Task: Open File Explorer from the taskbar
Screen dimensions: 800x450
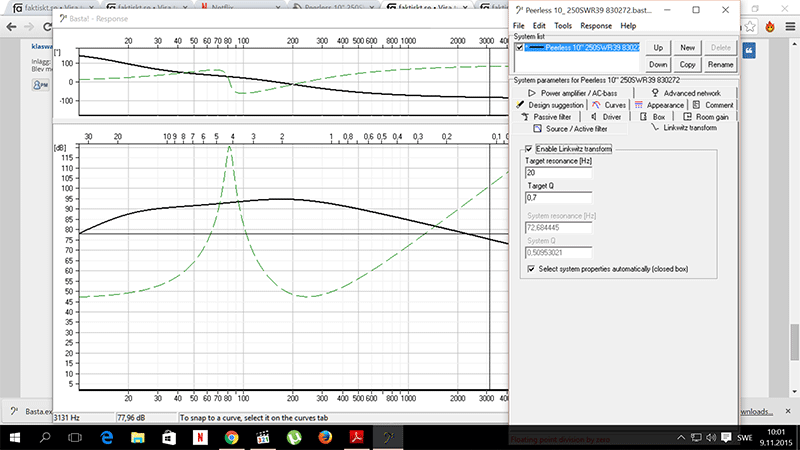Action: pyautogui.click(x=136, y=438)
